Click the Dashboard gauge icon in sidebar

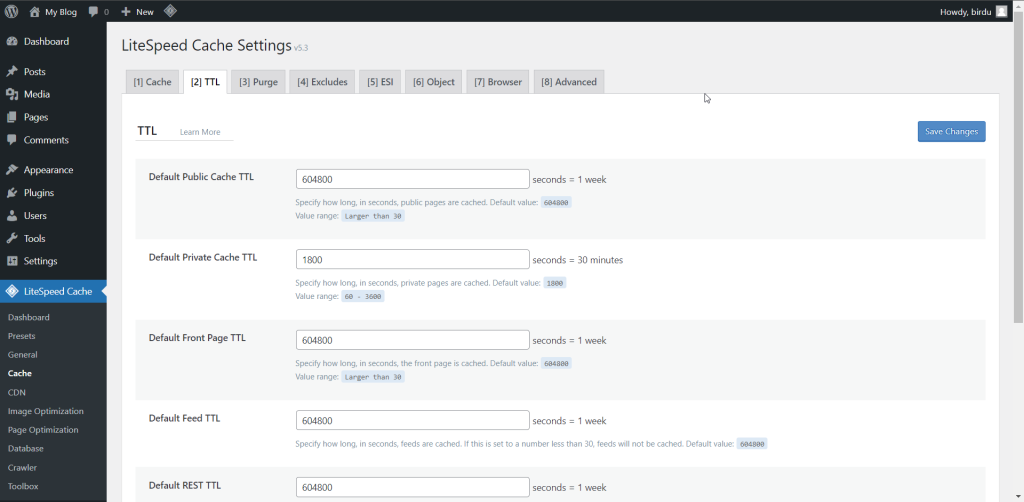12,42
